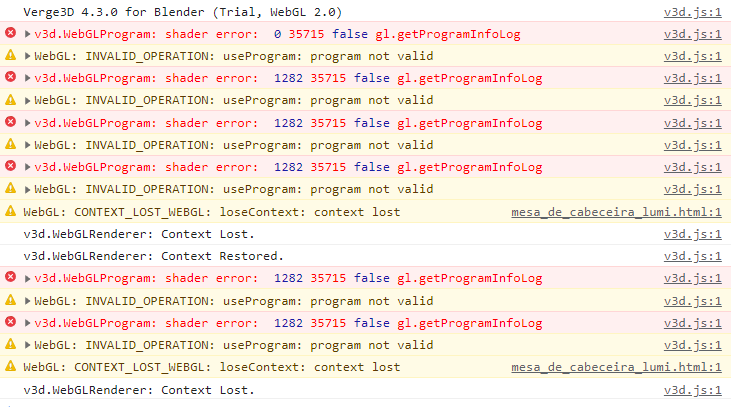Click error icon on the '0 35715' shader error

point(10,33)
